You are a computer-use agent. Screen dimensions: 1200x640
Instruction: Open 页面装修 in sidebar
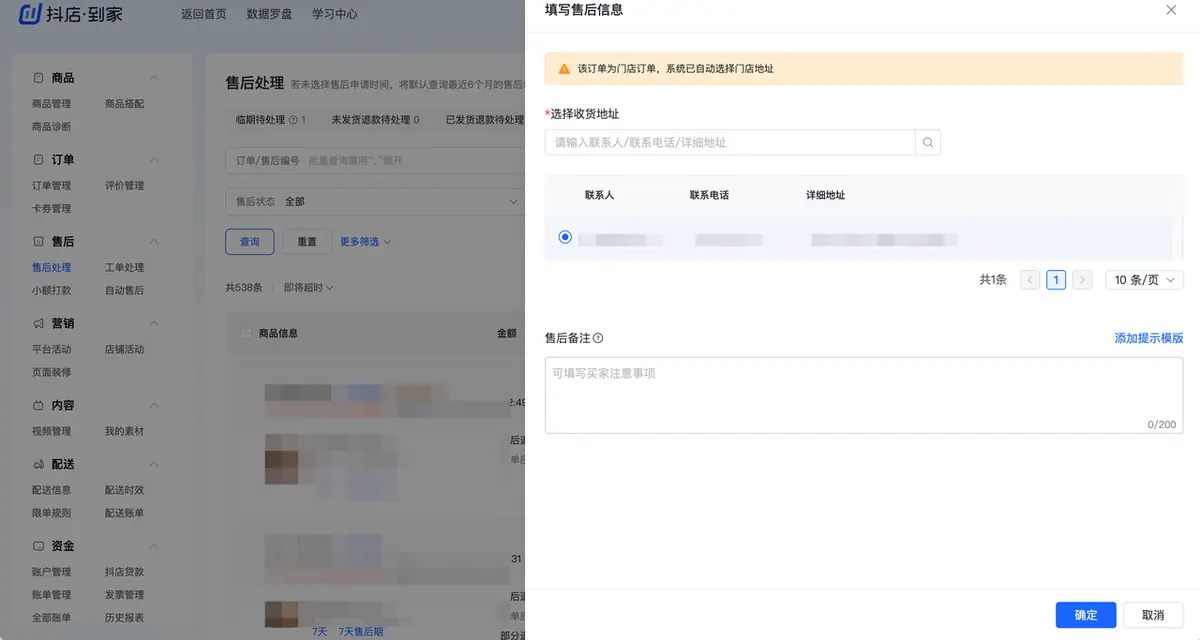click(52, 373)
